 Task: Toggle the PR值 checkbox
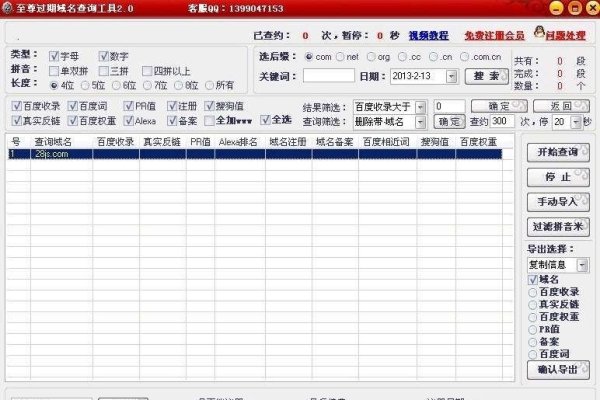pyautogui.click(x=129, y=106)
